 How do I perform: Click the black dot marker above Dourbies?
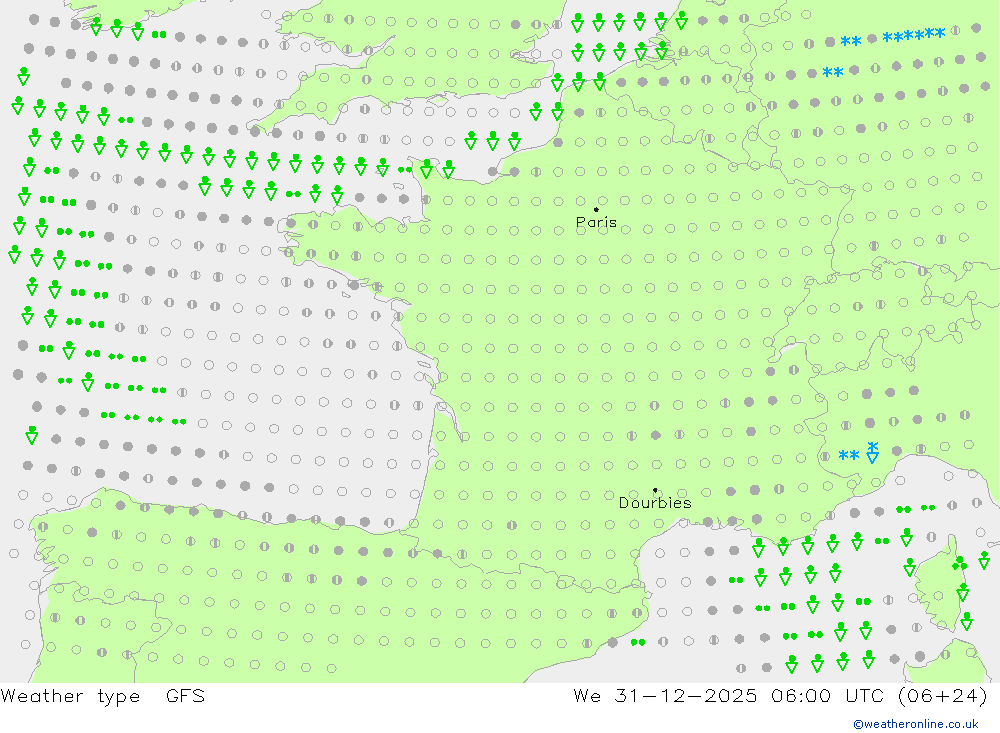tap(655, 490)
